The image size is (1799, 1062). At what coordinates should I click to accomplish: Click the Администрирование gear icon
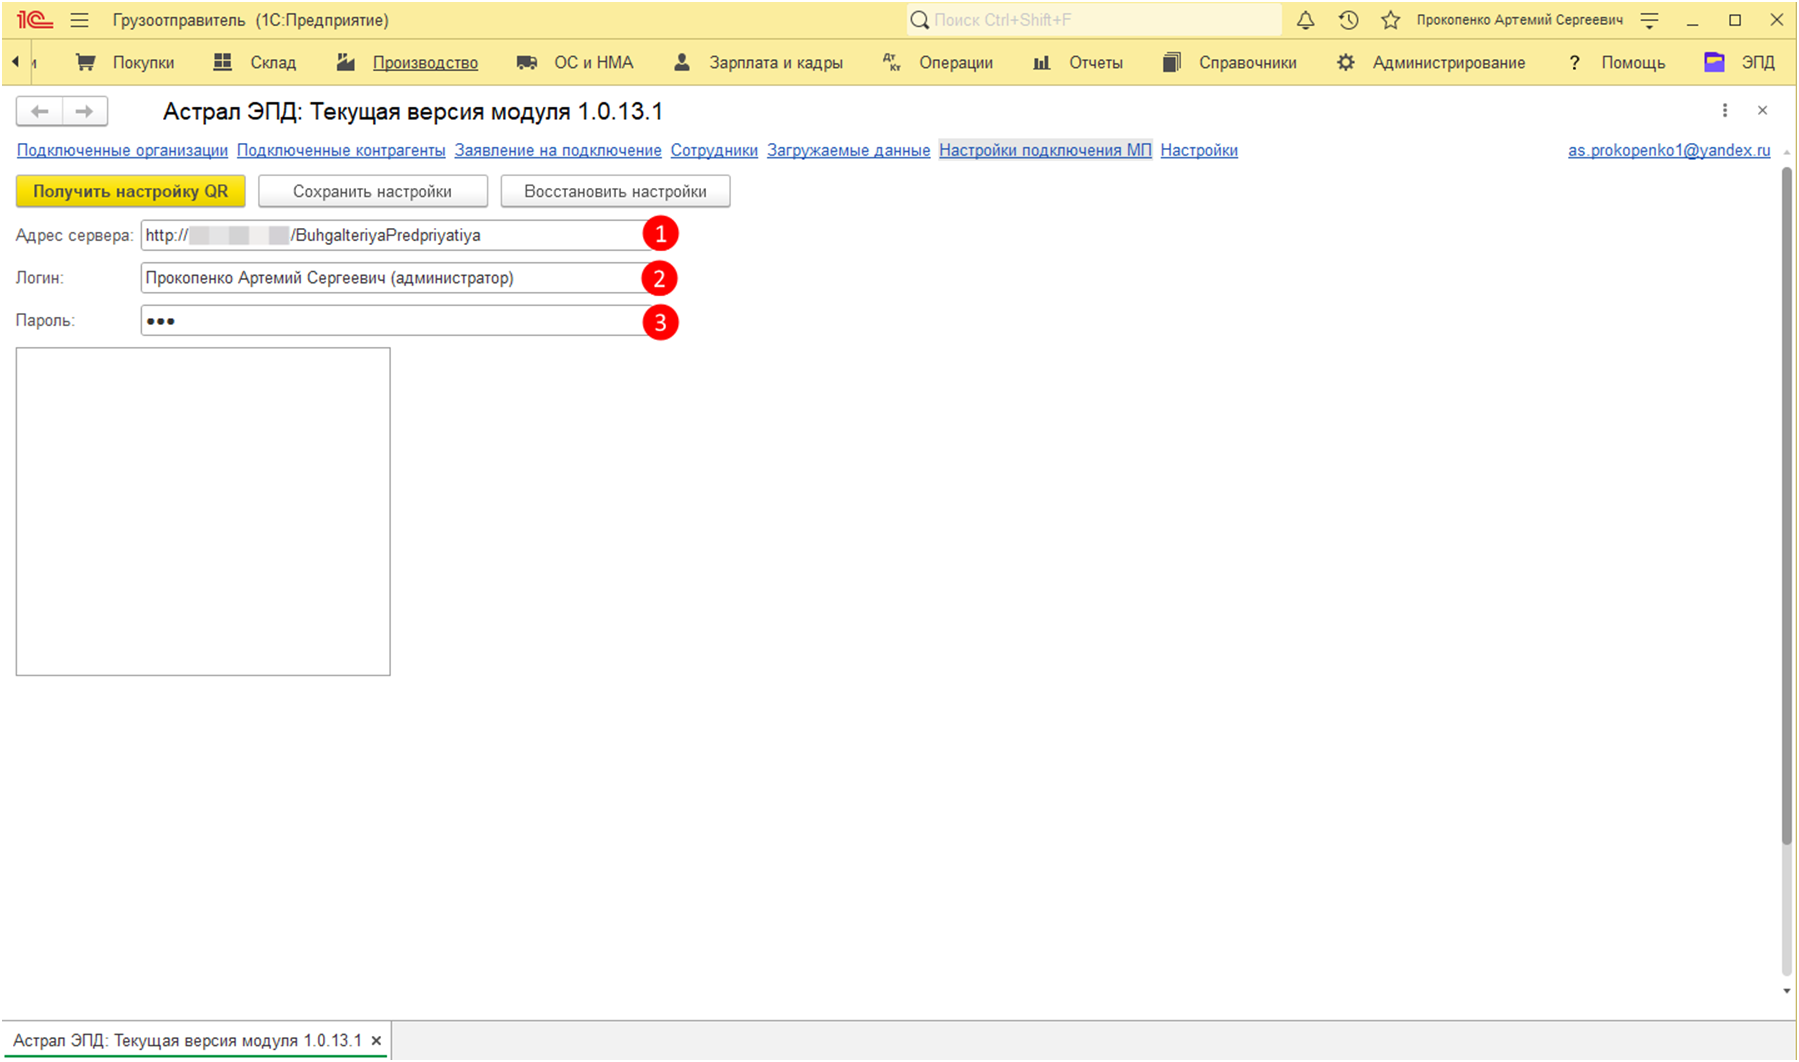1346,62
